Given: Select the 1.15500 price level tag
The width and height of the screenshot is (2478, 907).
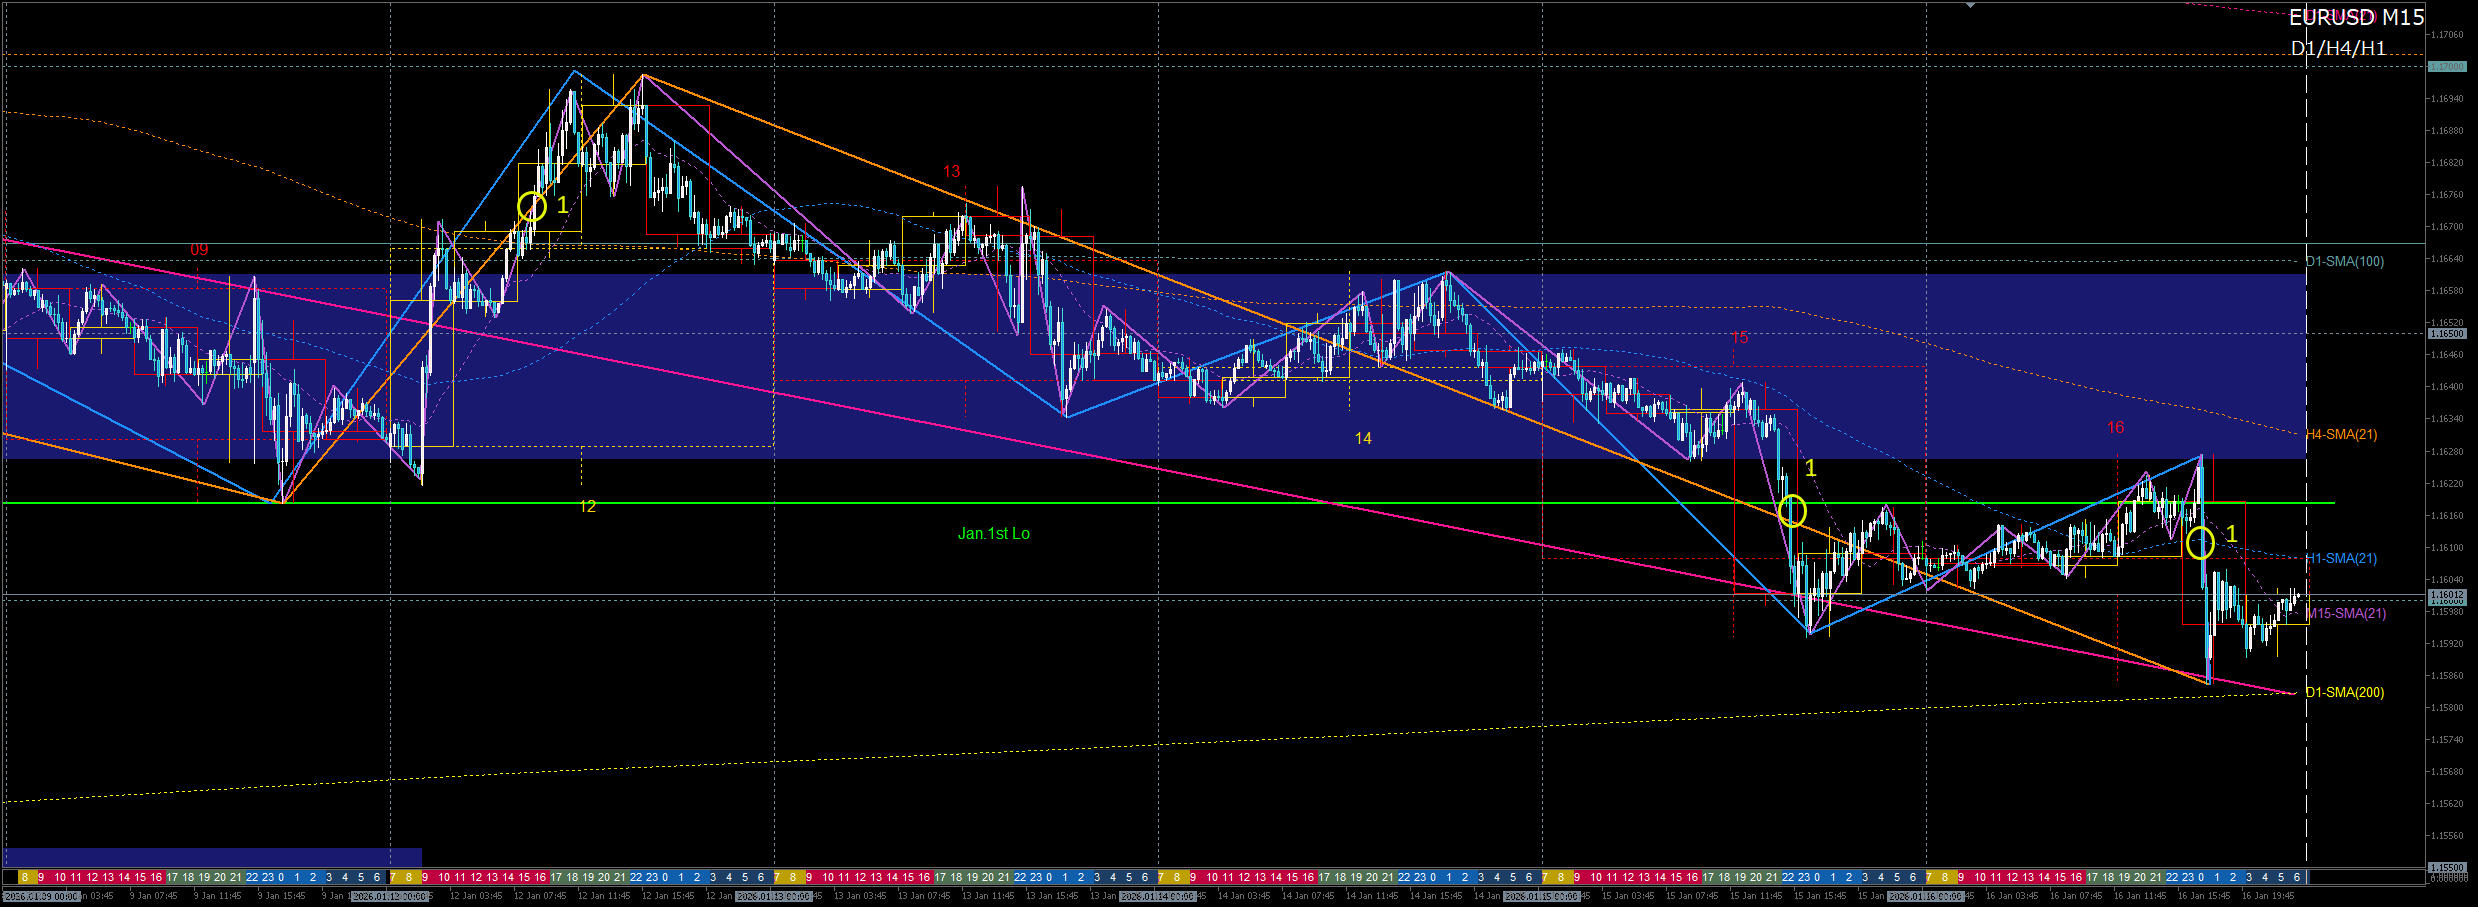Looking at the screenshot, I should click(x=2446, y=867).
